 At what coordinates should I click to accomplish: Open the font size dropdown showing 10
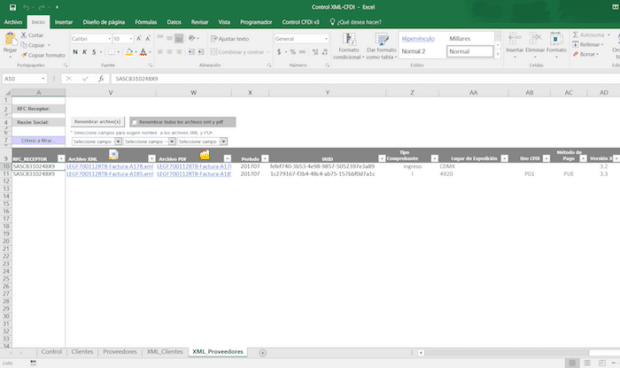pyautogui.click(x=131, y=39)
